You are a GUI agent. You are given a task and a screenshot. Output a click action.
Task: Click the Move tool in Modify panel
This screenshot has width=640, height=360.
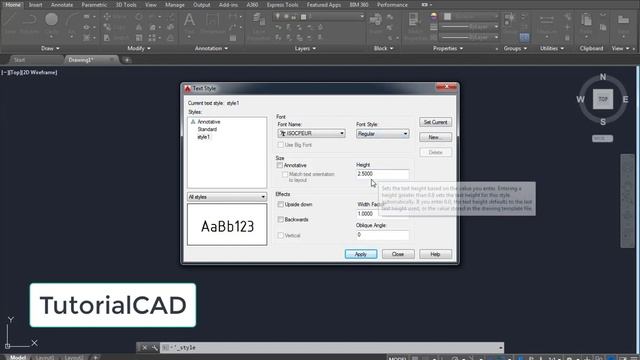point(107,17)
